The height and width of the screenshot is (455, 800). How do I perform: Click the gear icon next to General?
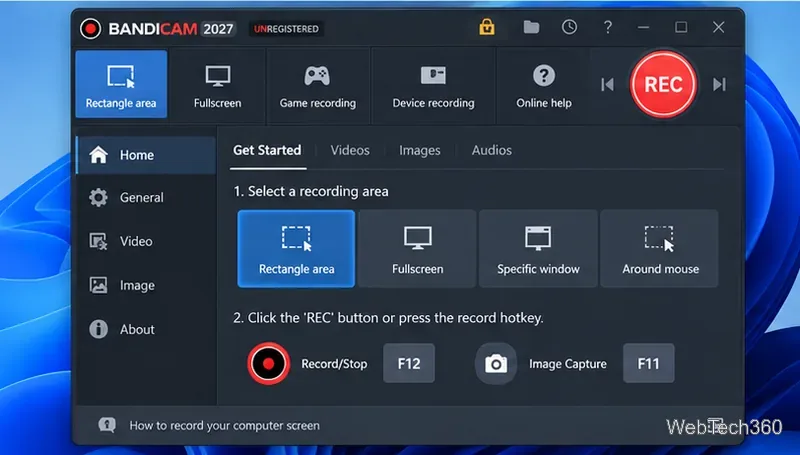click(x=98, y=197)
